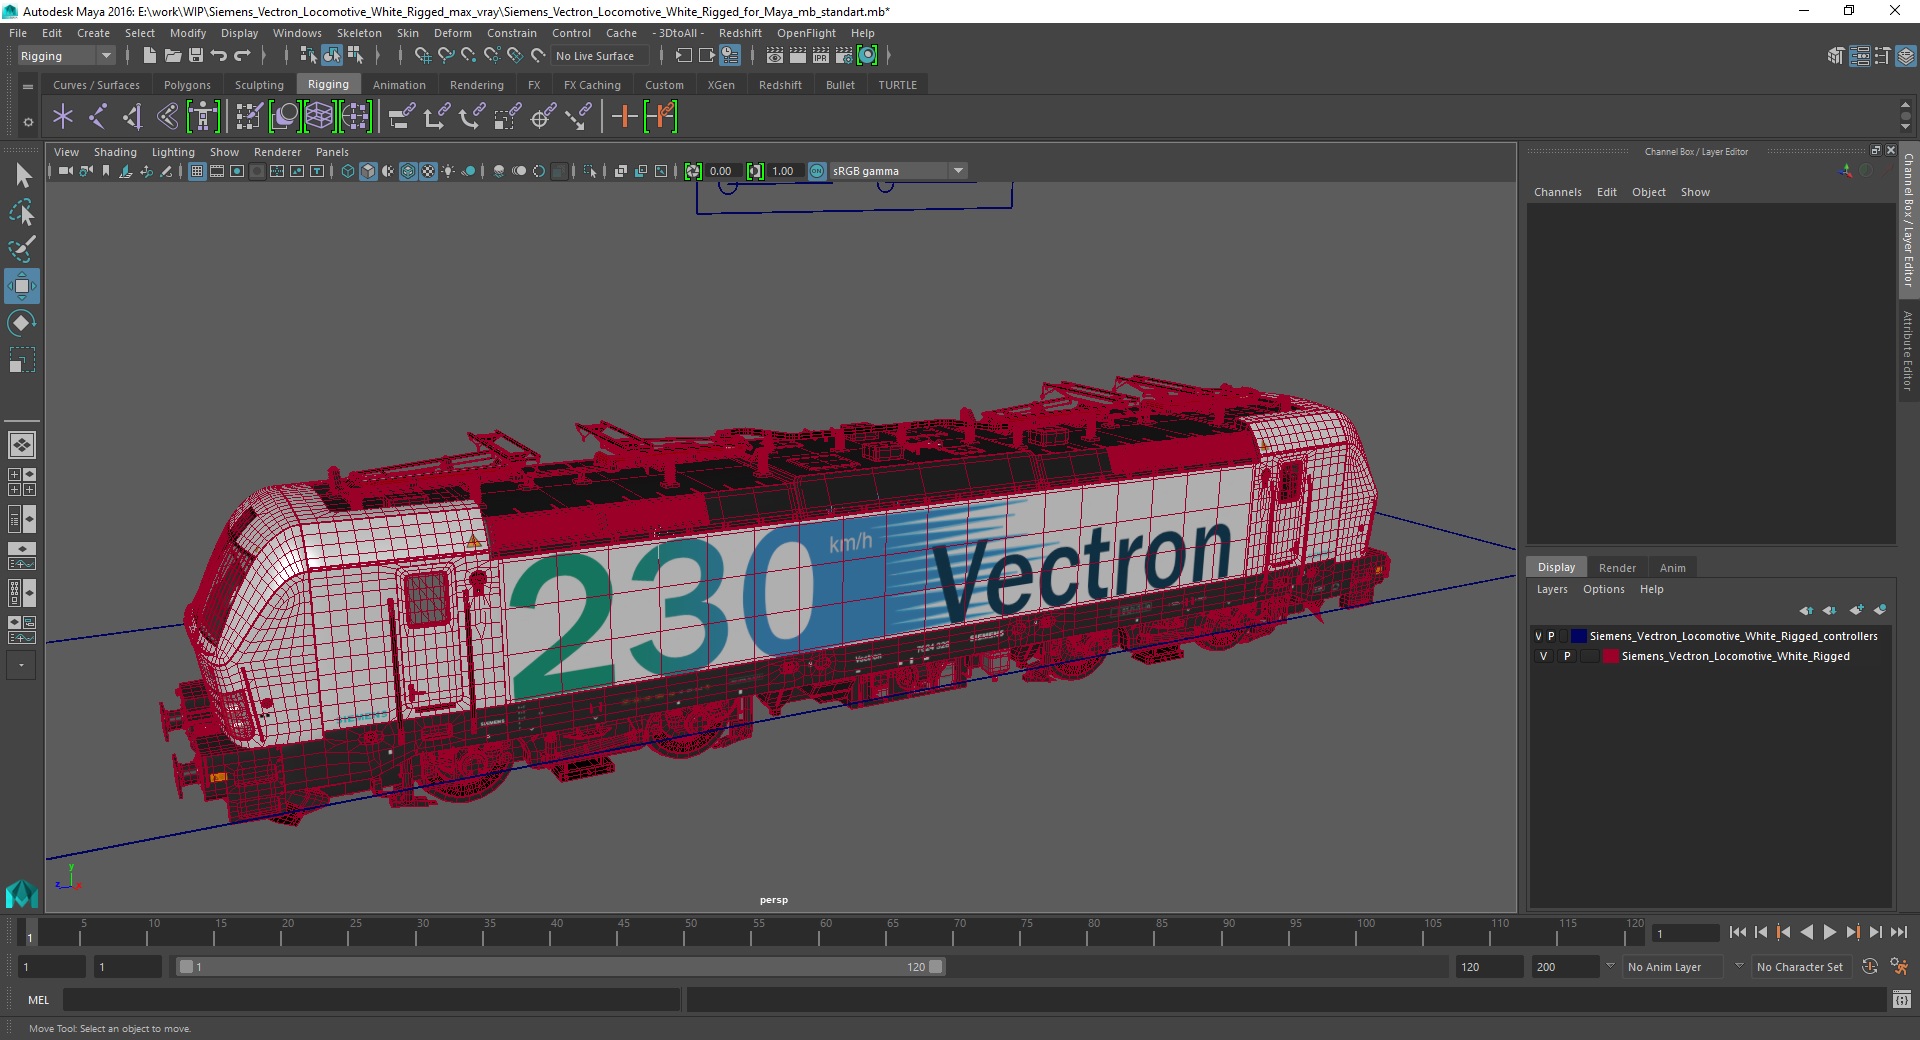Click the Redo arrow icon
Screen dimensions: 1920x1040
click(x=242, y=56)
